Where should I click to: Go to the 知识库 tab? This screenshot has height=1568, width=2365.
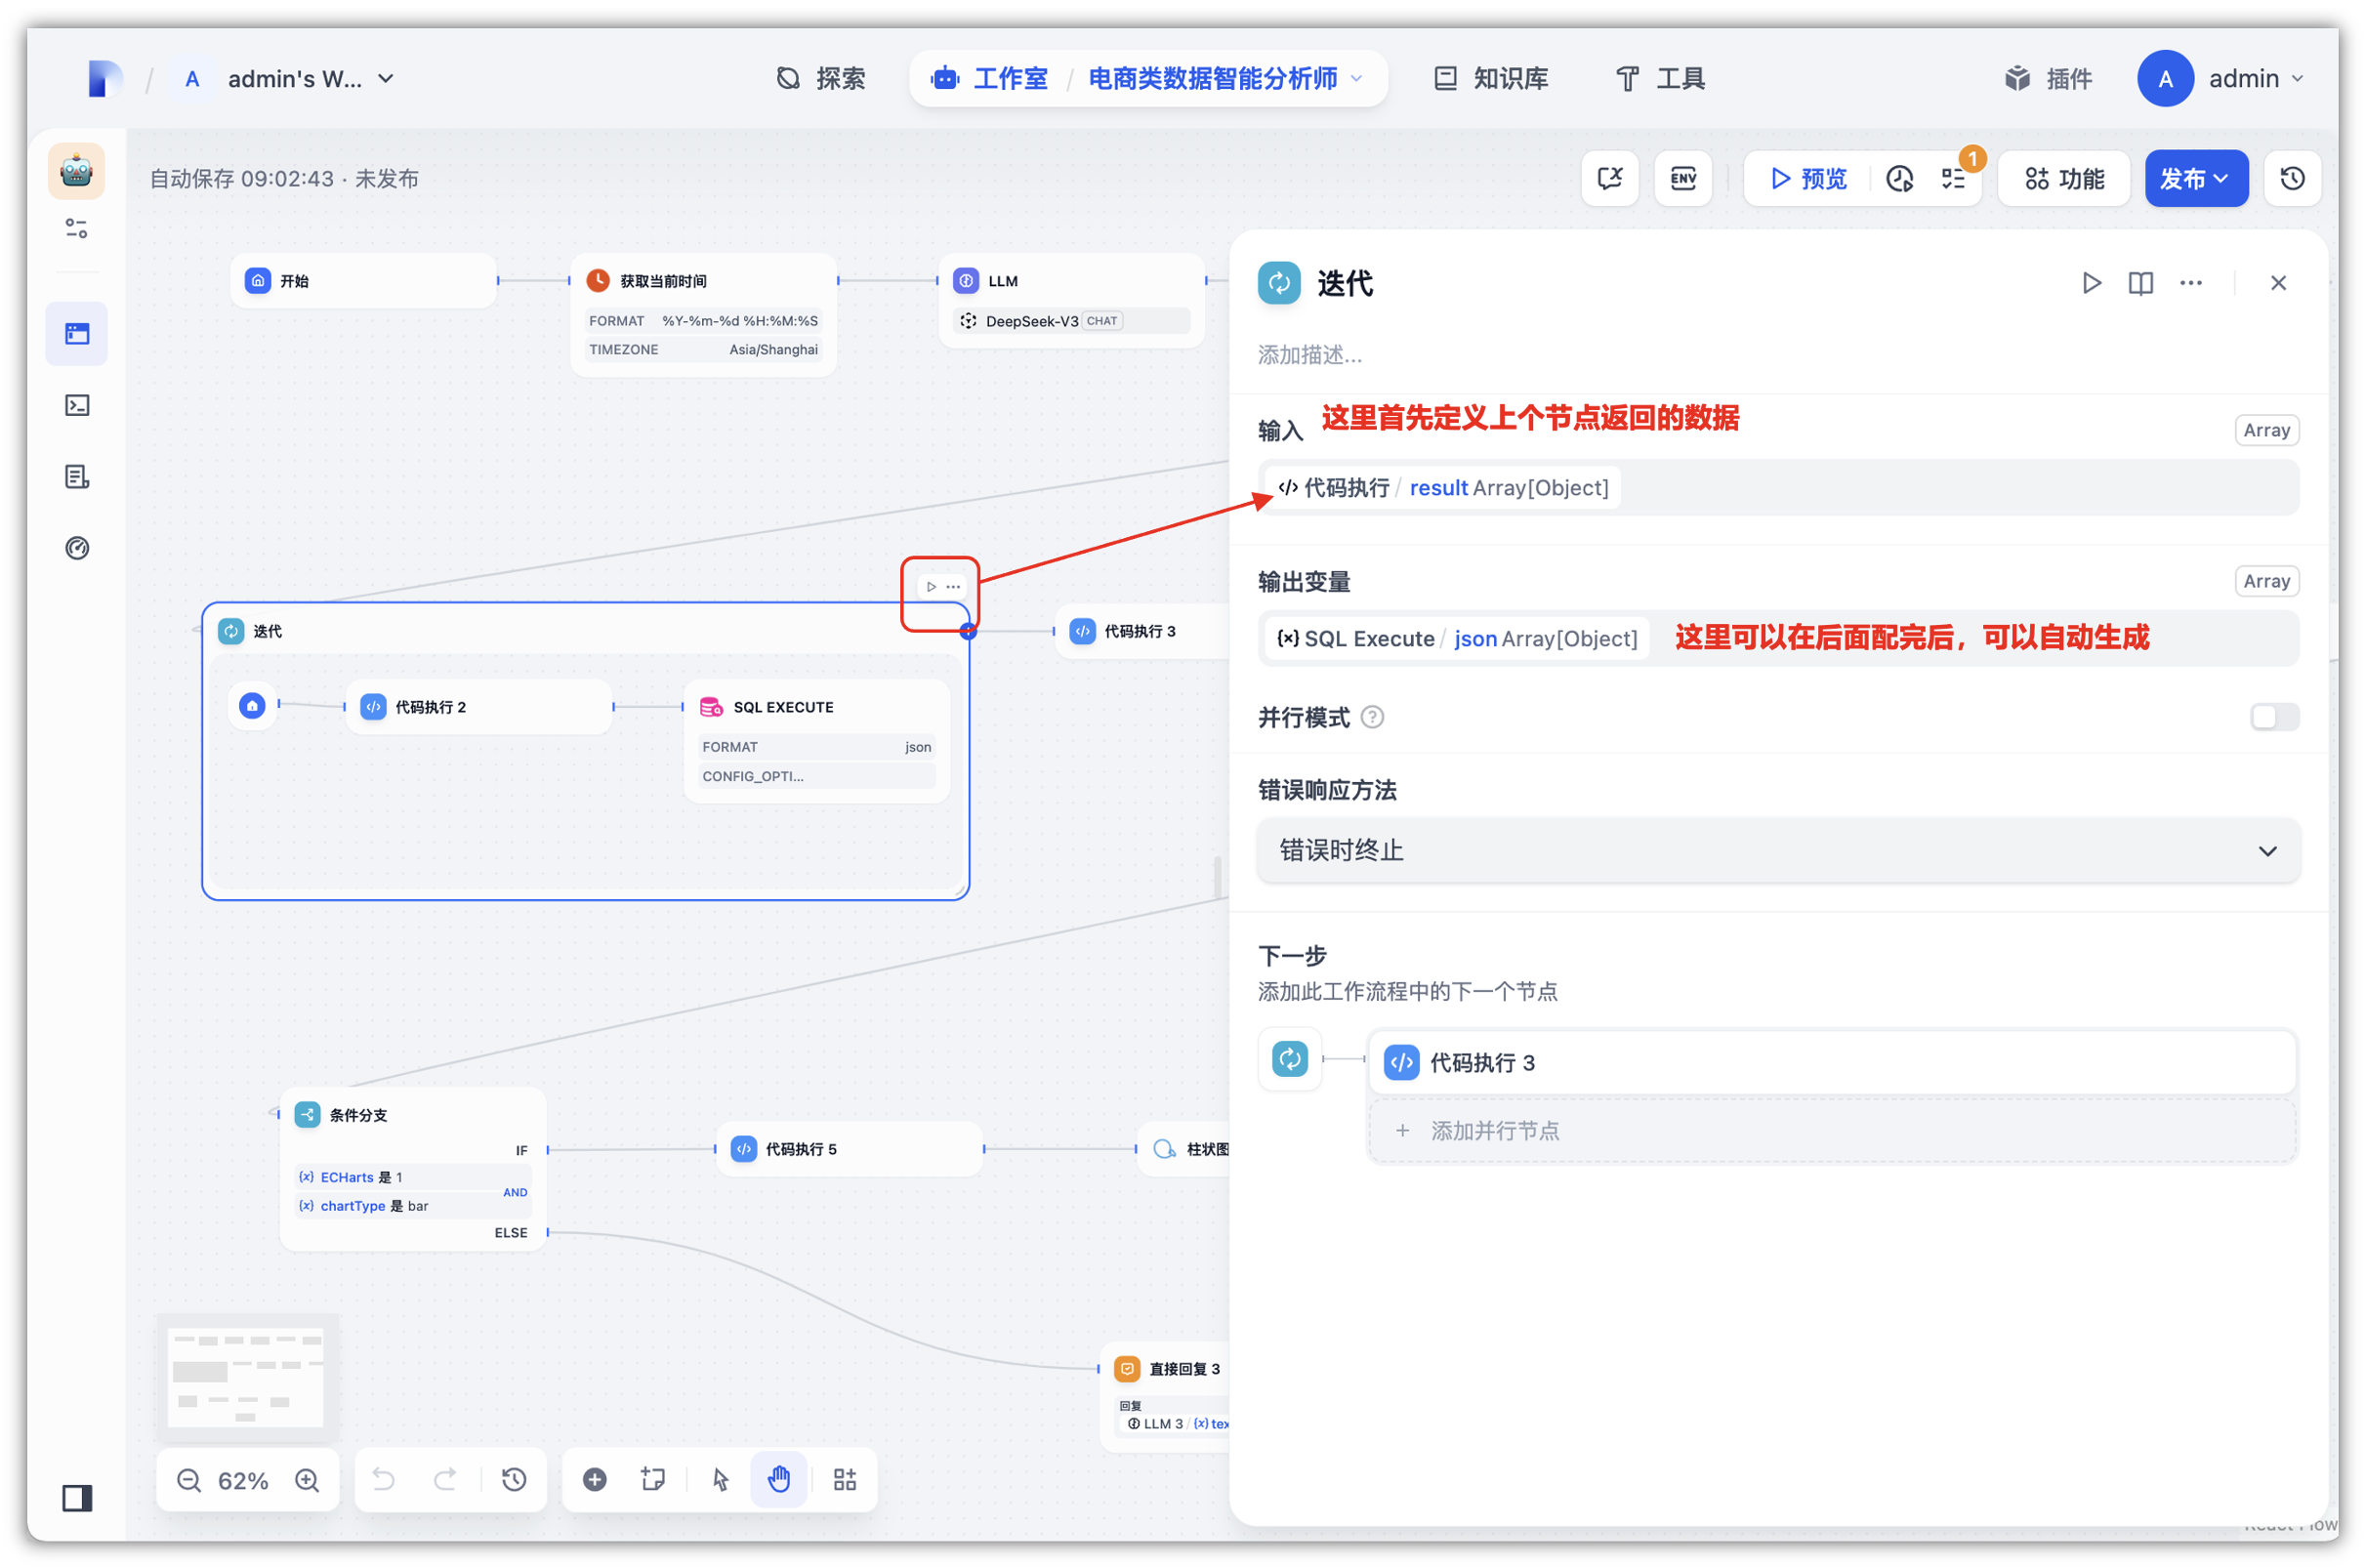[1491, 79]
